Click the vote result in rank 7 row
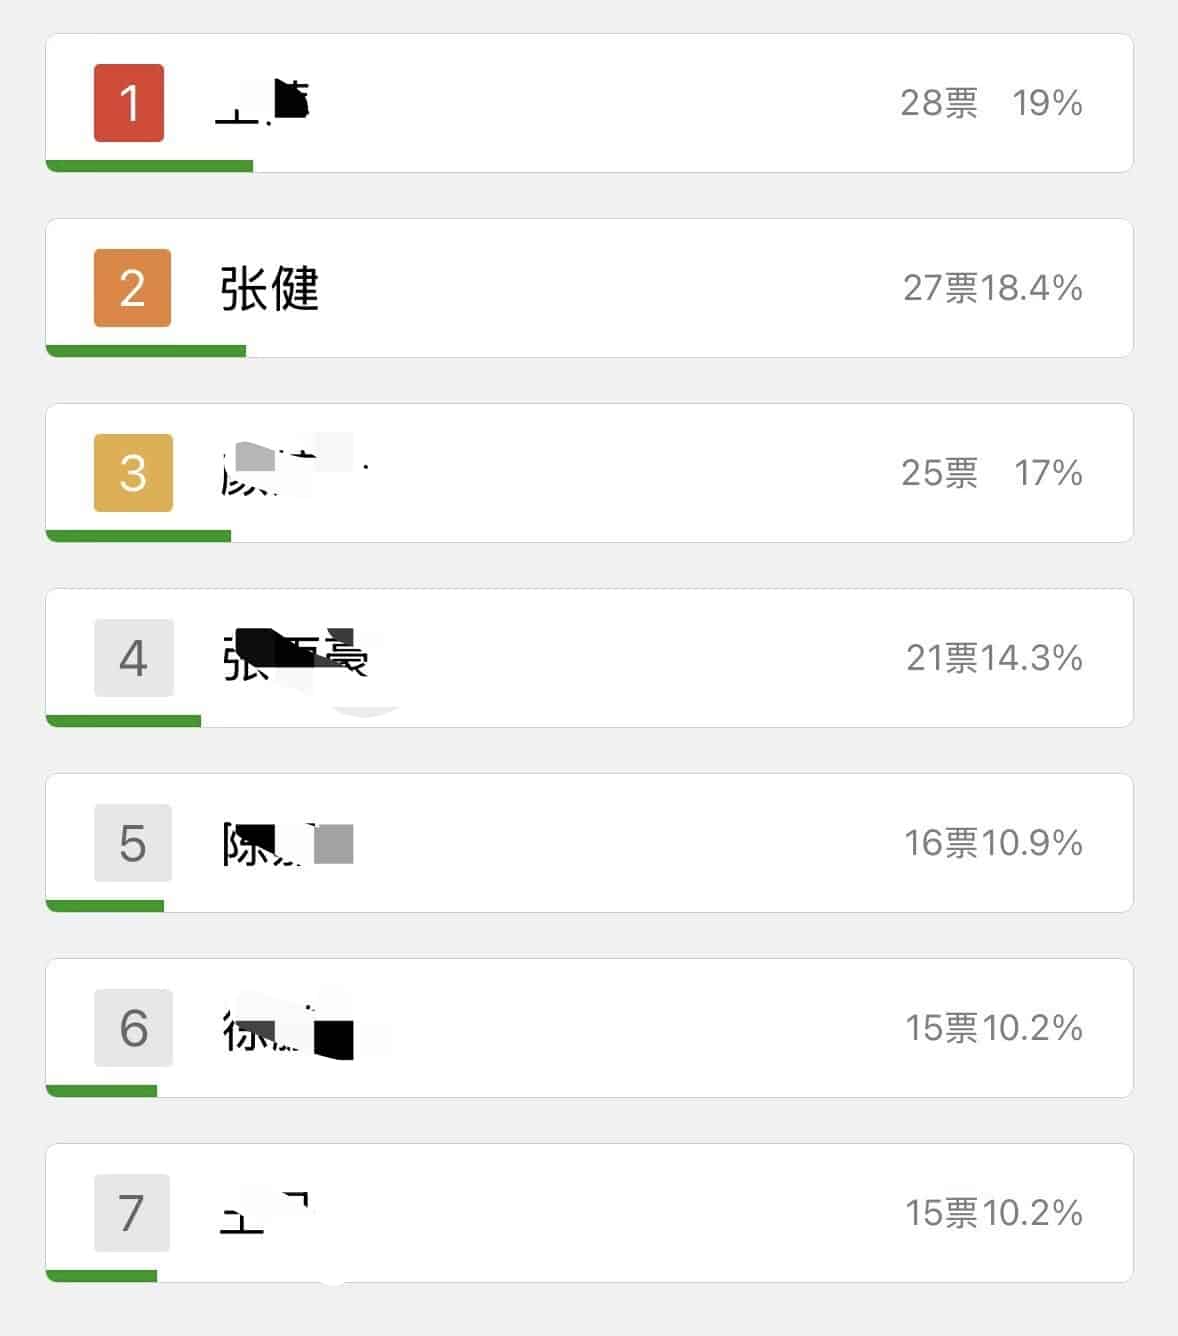 point(994,1213)
